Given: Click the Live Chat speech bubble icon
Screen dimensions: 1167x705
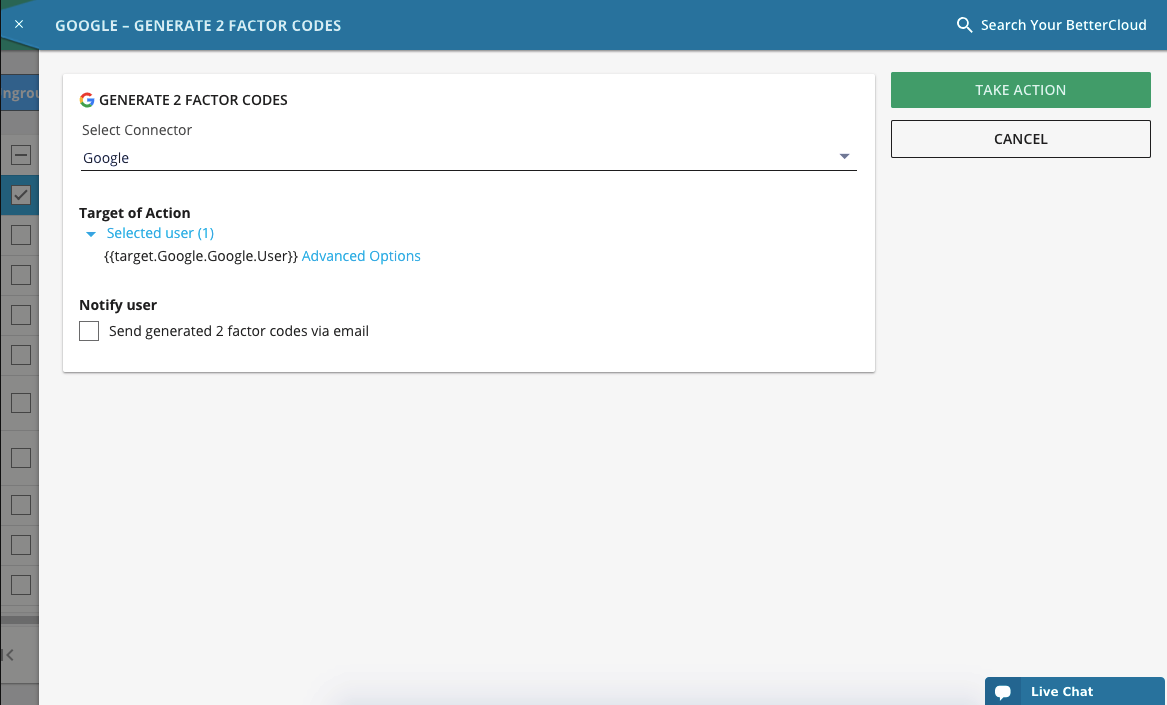Looking at the screenshot, I should 1003,692.
